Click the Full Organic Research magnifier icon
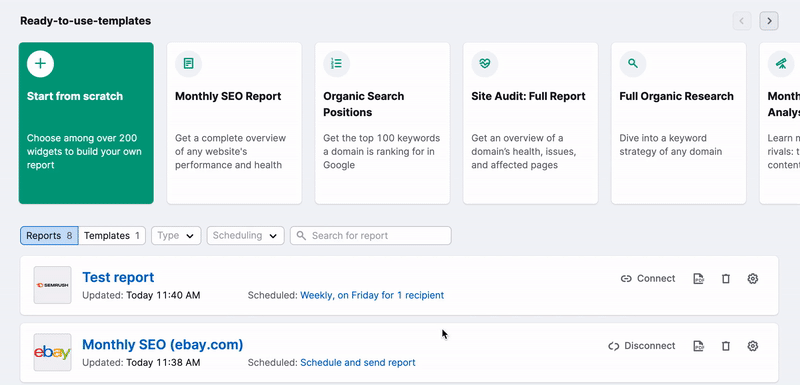 [633, 64]
